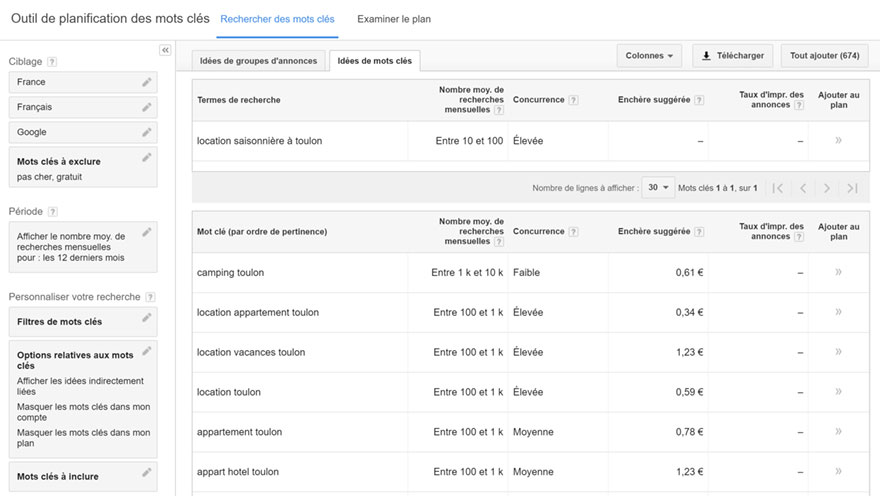
Task: Jump to last page arrow
Action: [852, 188]
